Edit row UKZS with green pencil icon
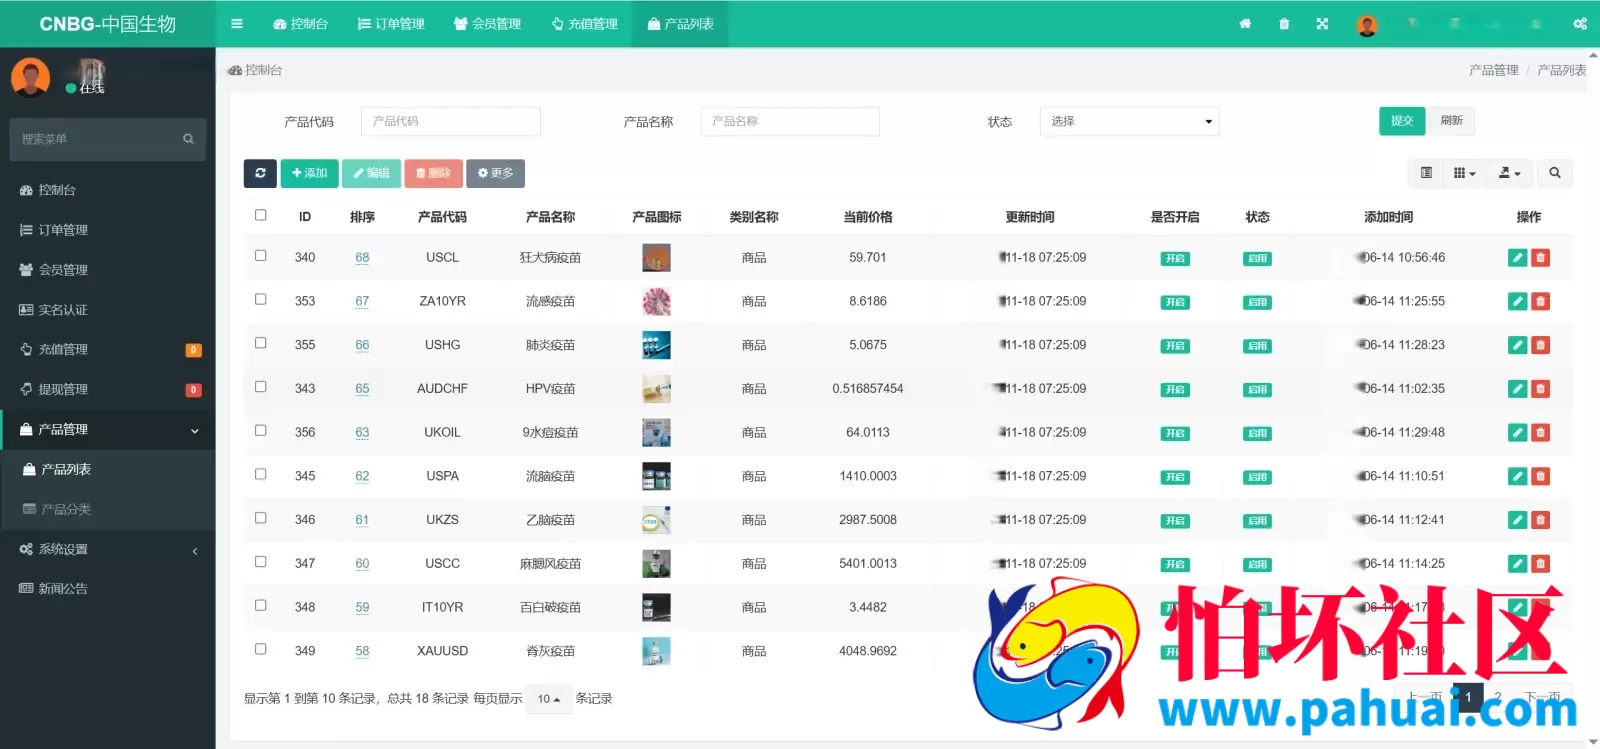 point(1518,520)
